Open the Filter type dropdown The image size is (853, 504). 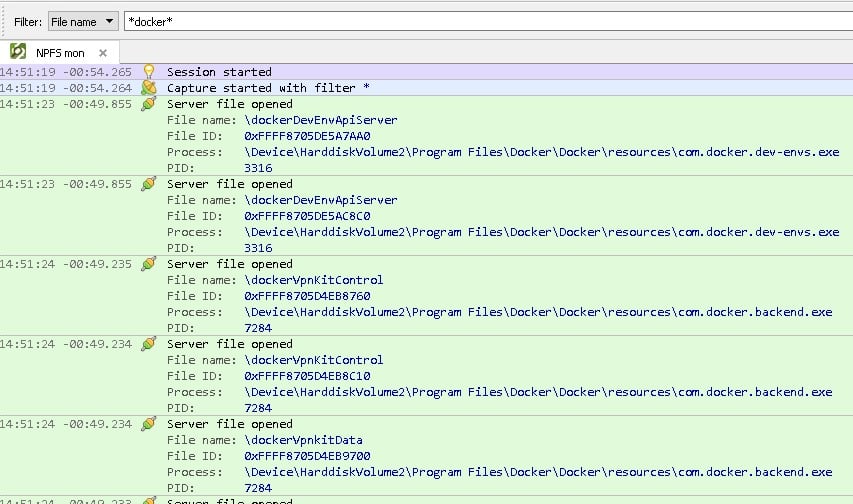(83, 21)
